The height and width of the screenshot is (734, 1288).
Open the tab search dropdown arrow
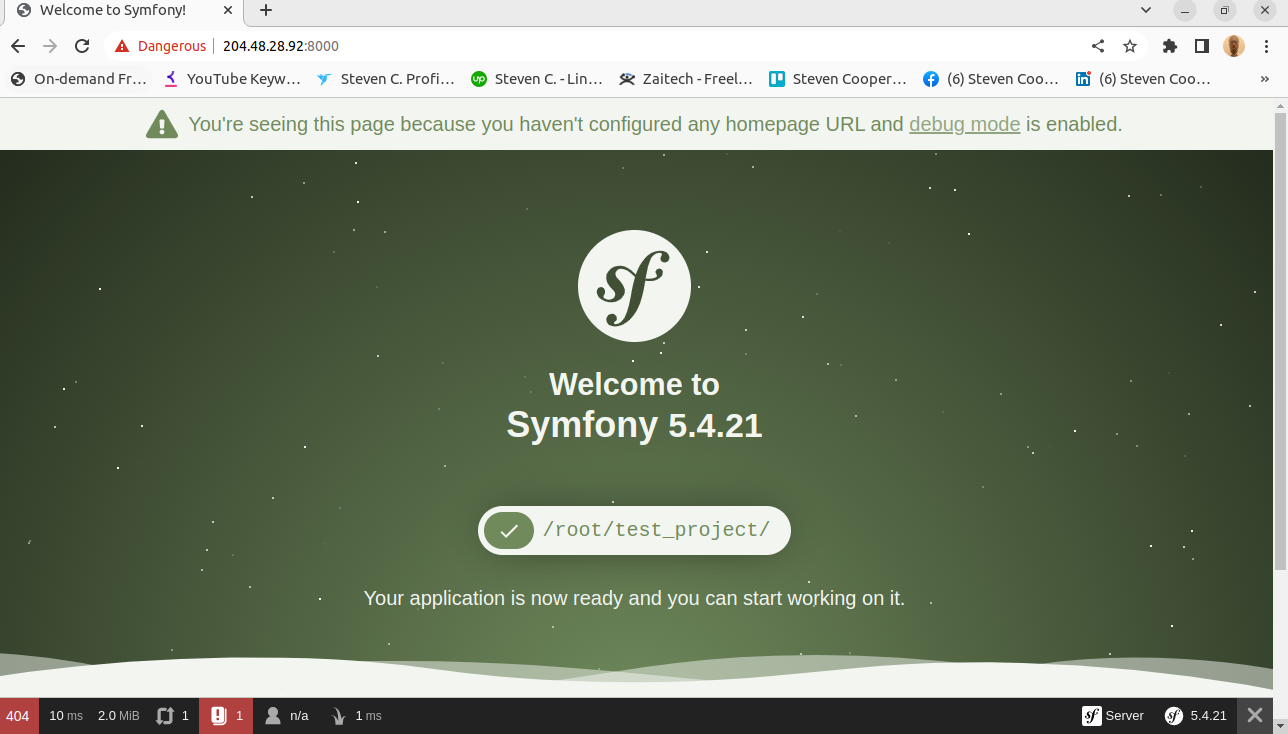[x=1146, y=10]
